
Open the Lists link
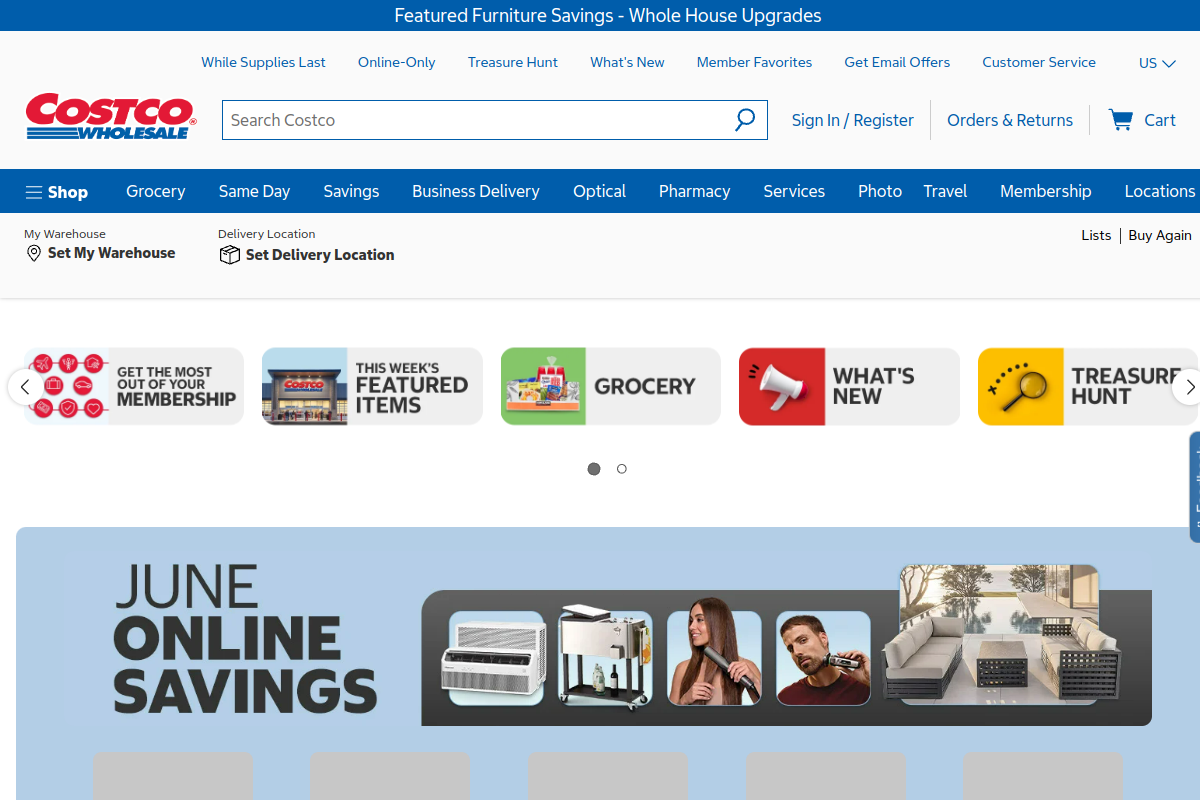(1096, 235)
